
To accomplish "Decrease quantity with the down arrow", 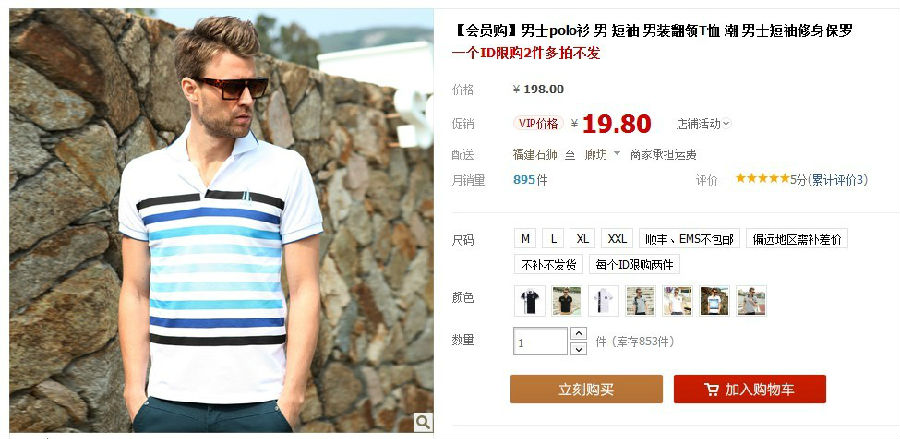I will tap(578, 348).
